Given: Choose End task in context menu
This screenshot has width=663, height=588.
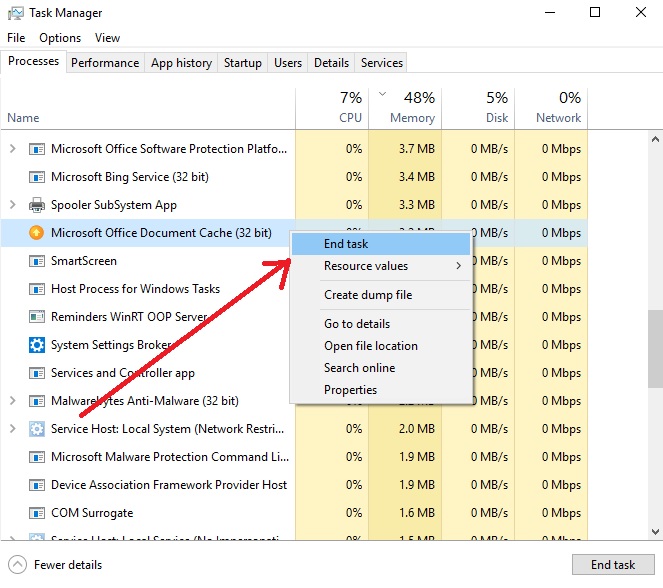Looking at the screenshot, I should [x=381, y=244].
